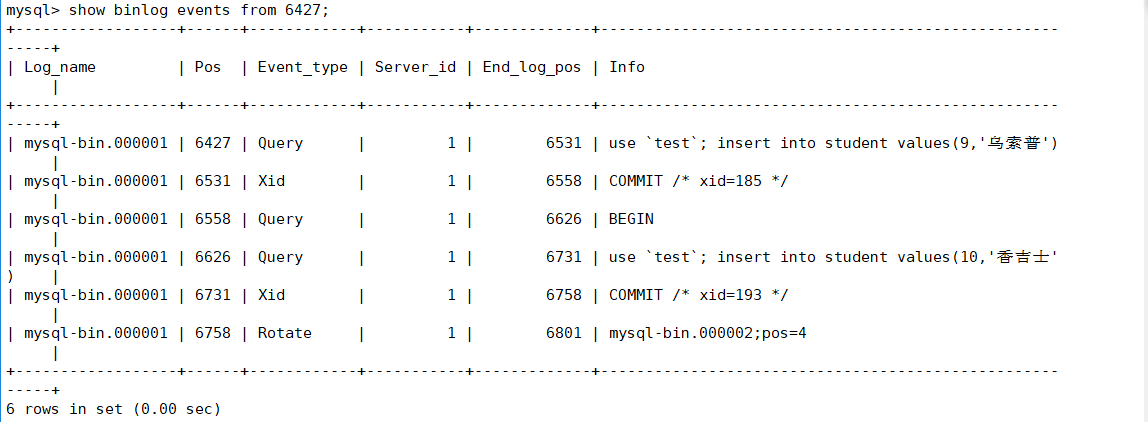Click the '6 rows in set' result line
Screen dimensions: 1148x422
[x=113, y=409]
